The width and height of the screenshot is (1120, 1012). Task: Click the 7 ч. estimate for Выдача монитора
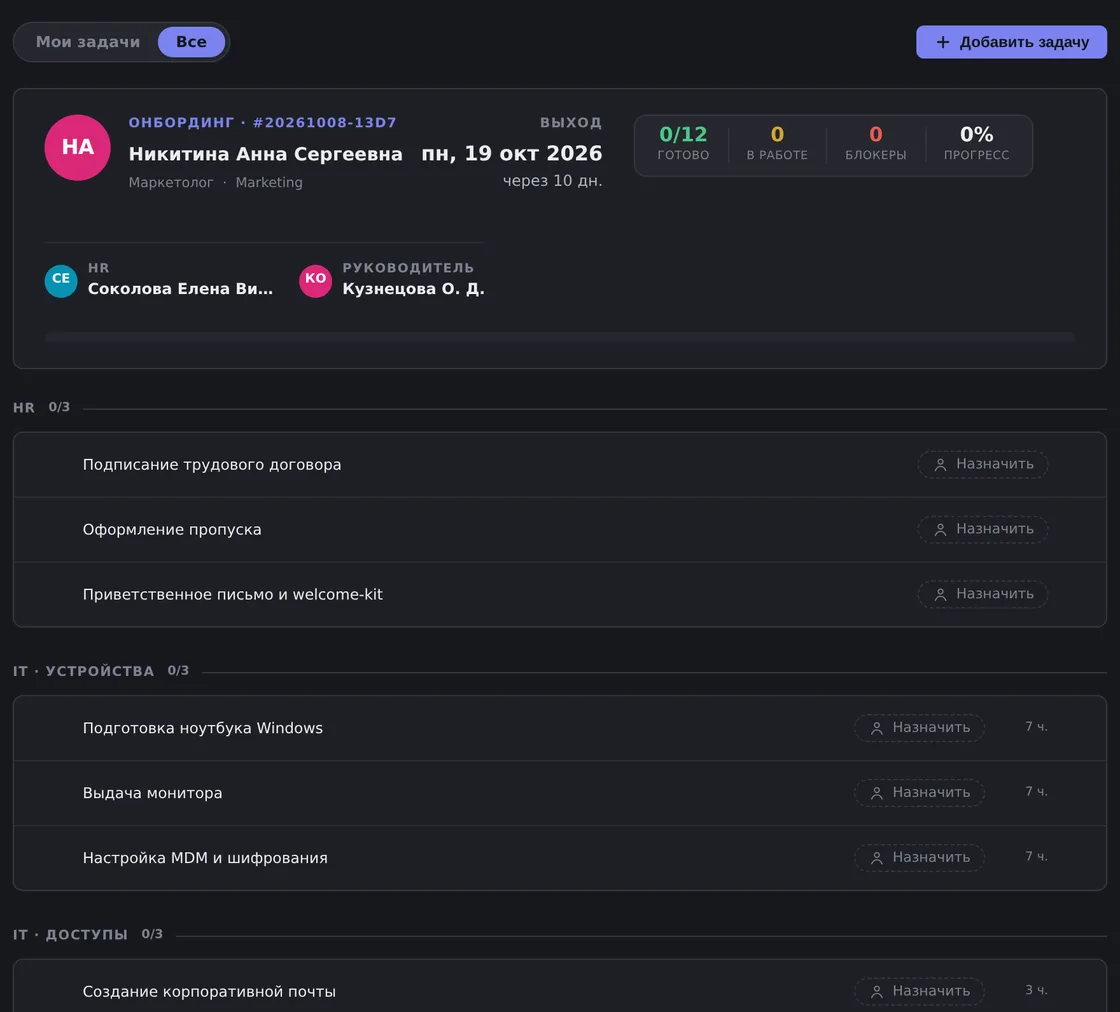tap(1036, 792)
